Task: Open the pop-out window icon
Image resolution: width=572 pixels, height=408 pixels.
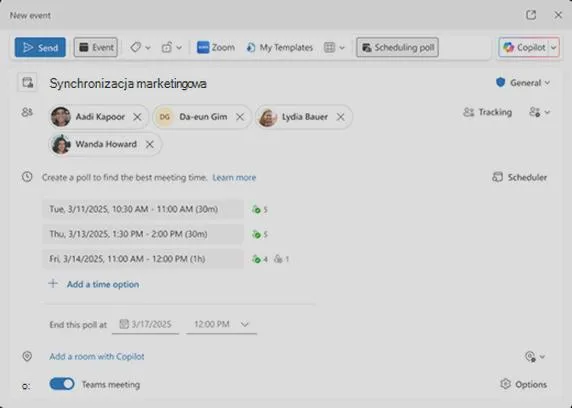Action: coord(531,15)
